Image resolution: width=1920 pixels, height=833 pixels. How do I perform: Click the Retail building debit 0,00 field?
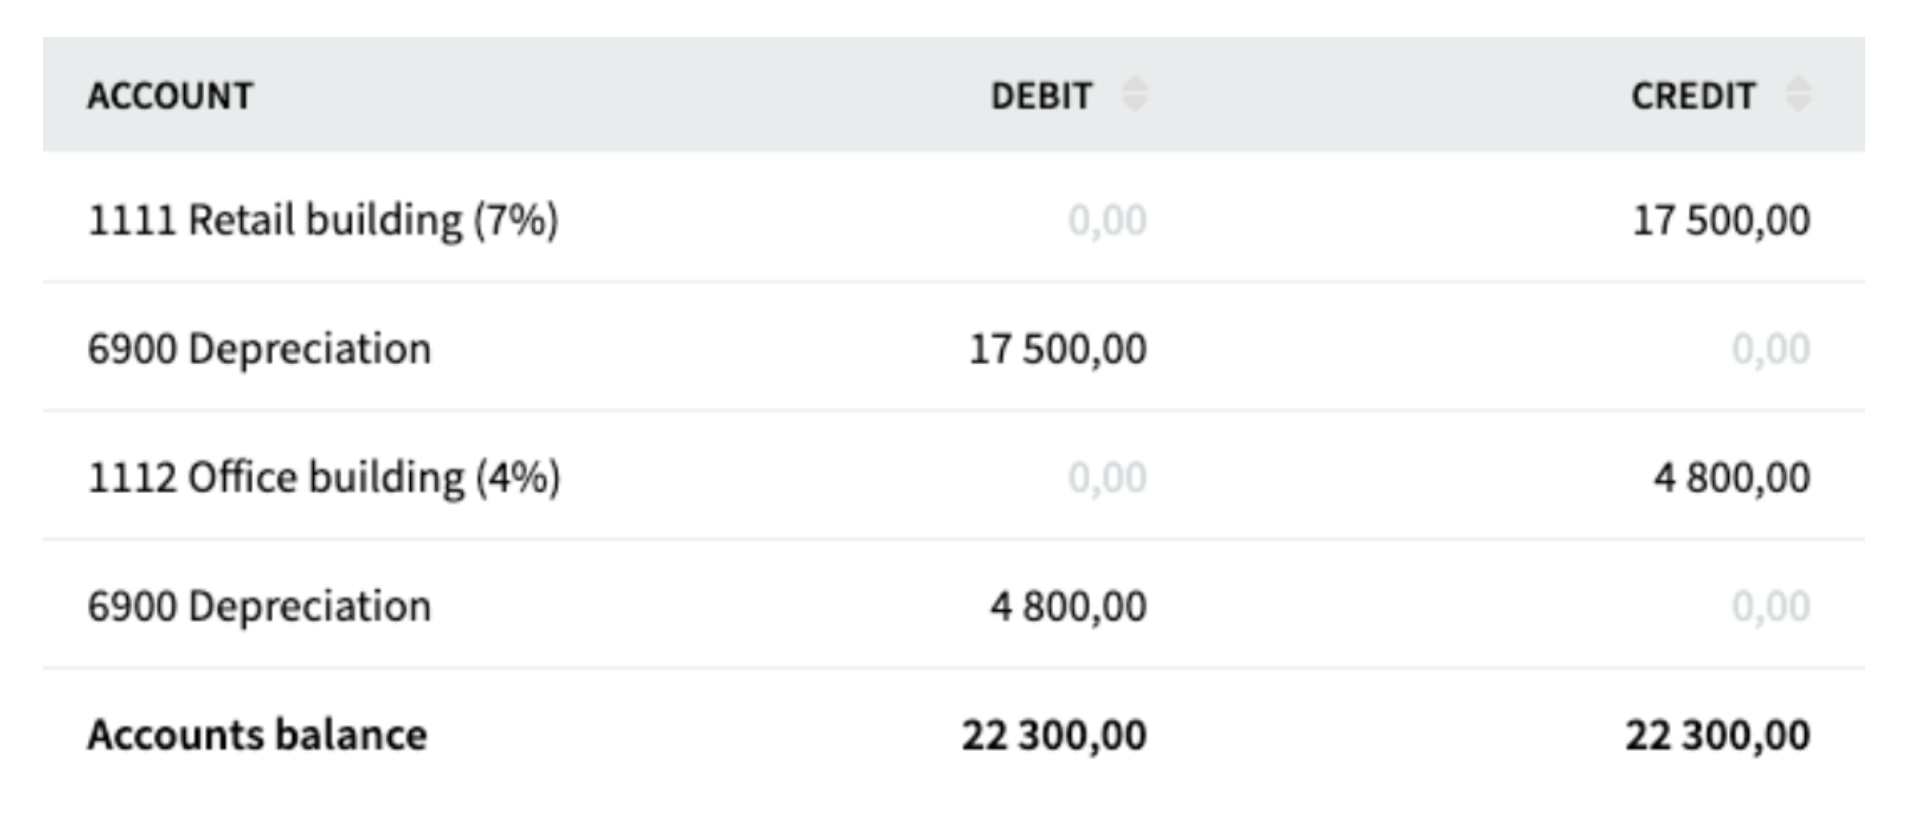pyautogui.click(x=1107, y=220)
